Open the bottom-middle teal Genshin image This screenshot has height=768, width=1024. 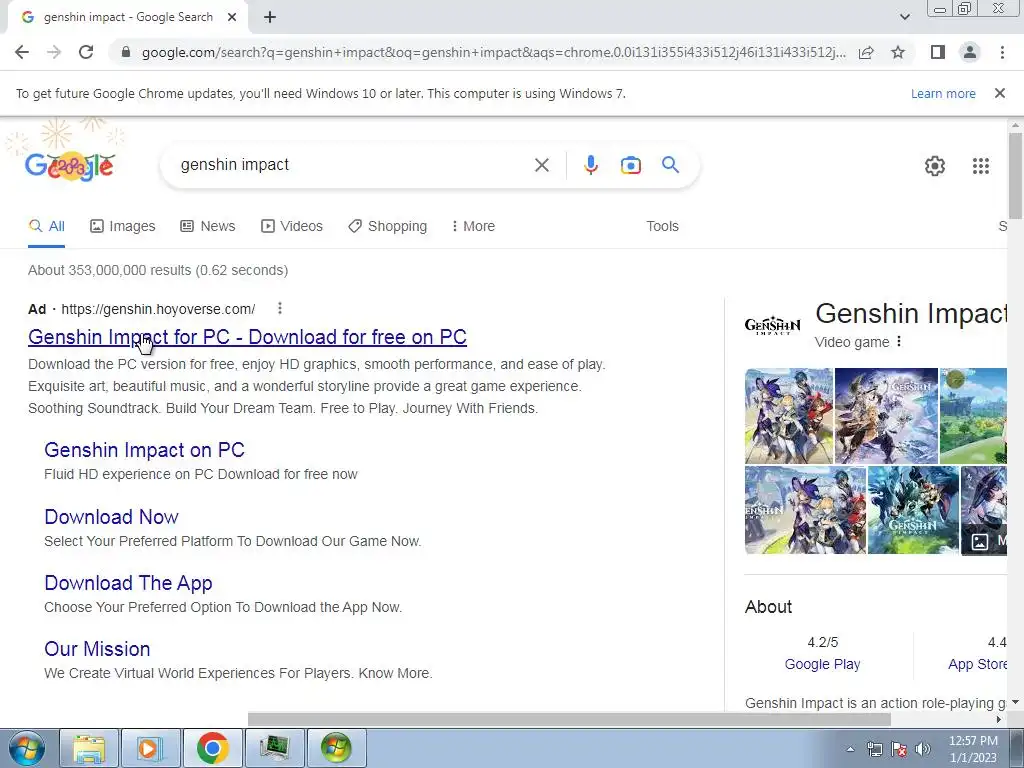913,510
